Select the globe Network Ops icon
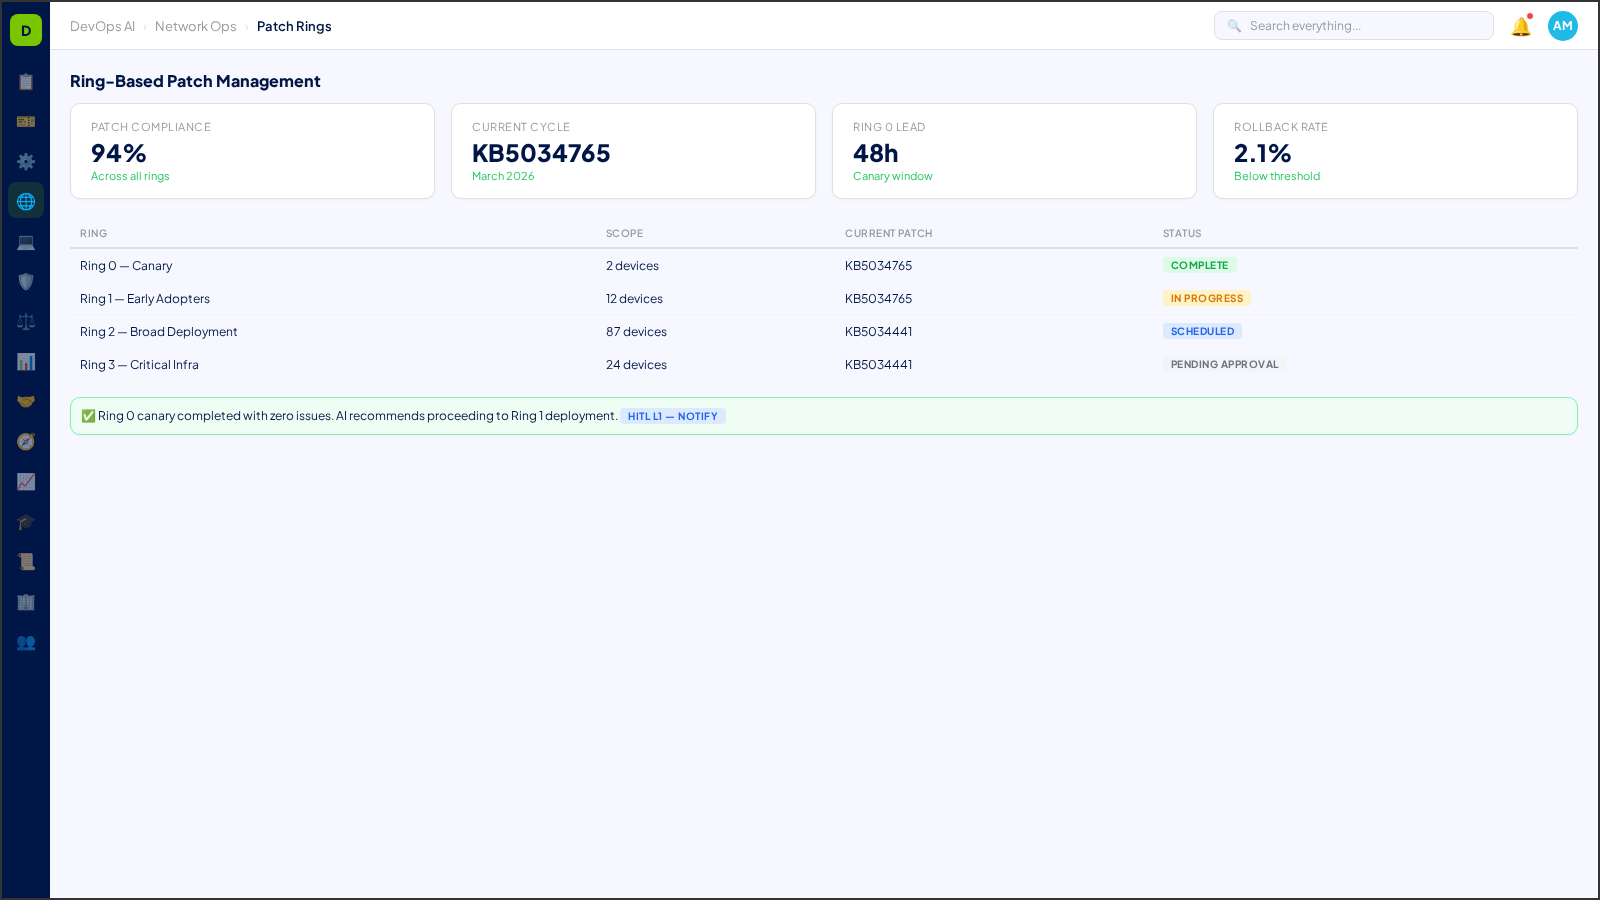 26,200
